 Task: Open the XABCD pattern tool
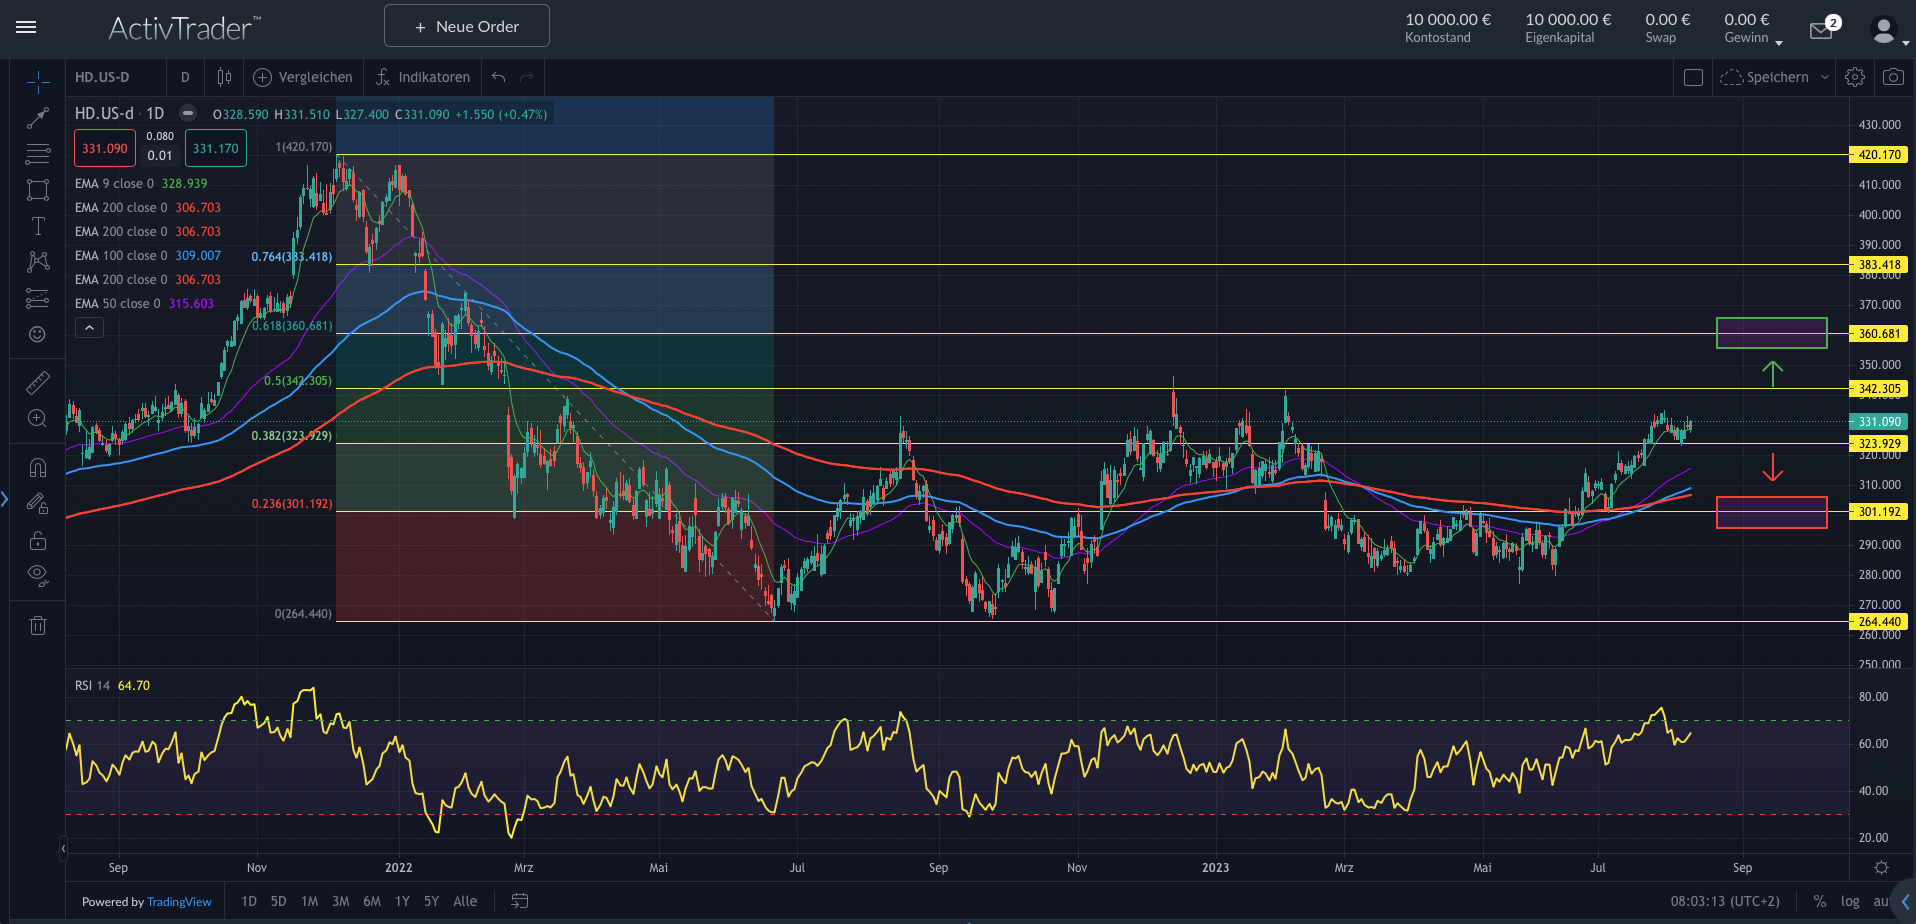click(x=37, y=261)
